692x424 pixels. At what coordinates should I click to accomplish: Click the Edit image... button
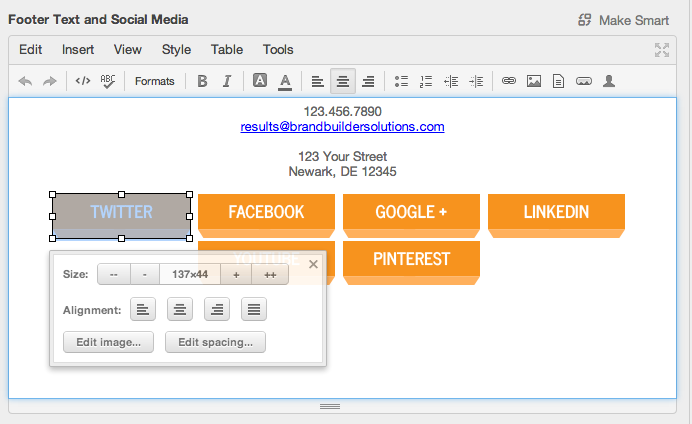pos(109,342)
